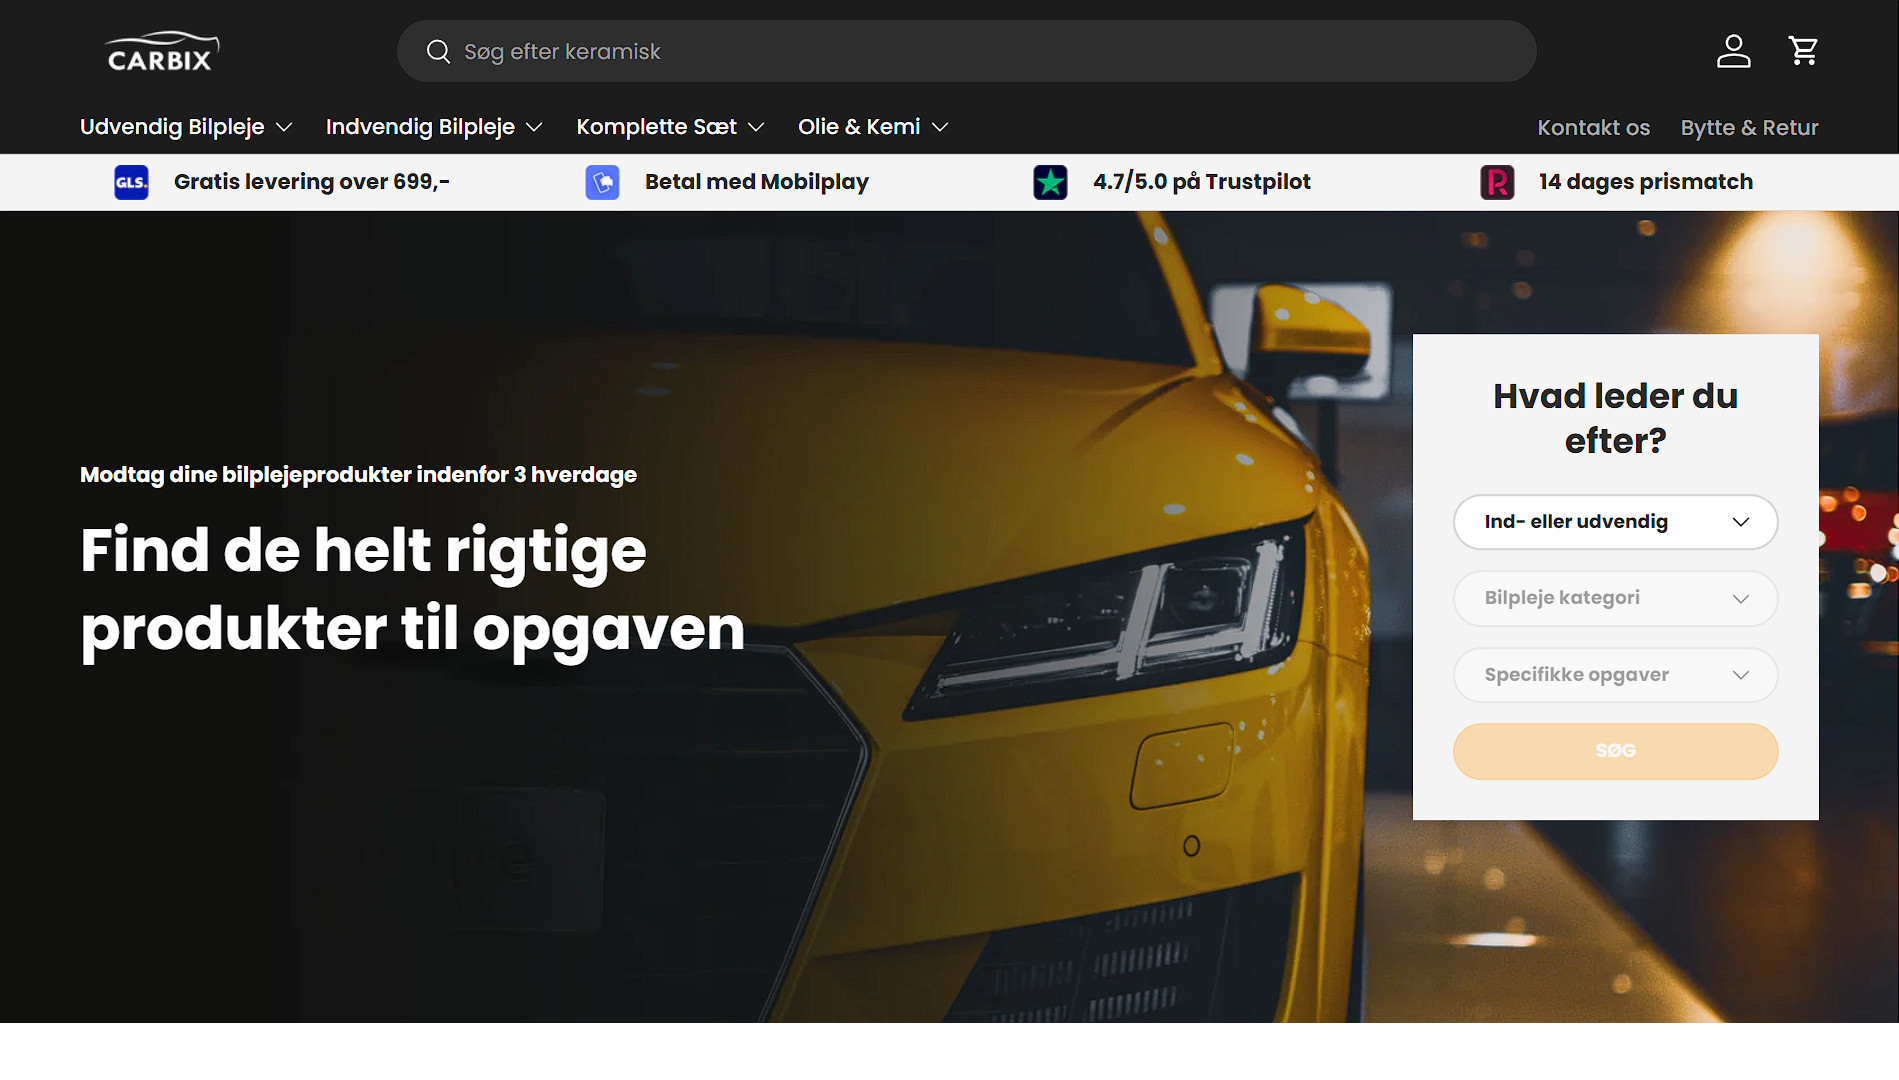
Task: Open Bytte & Retur link
Action: click(1749, 128)
